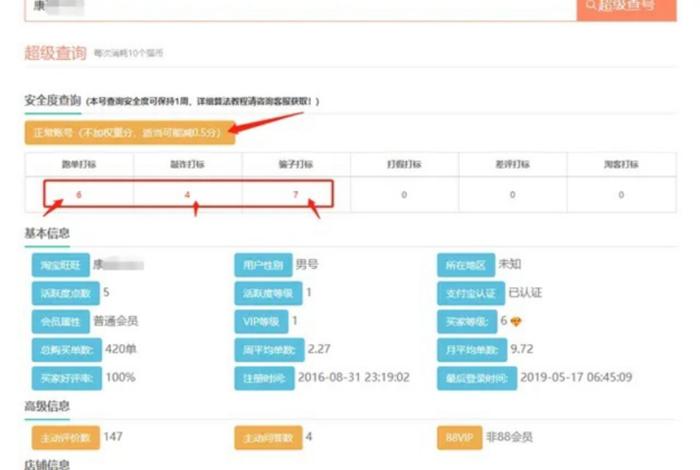
Task: Click the 100% positive rating value
Action: click(121, 378)
